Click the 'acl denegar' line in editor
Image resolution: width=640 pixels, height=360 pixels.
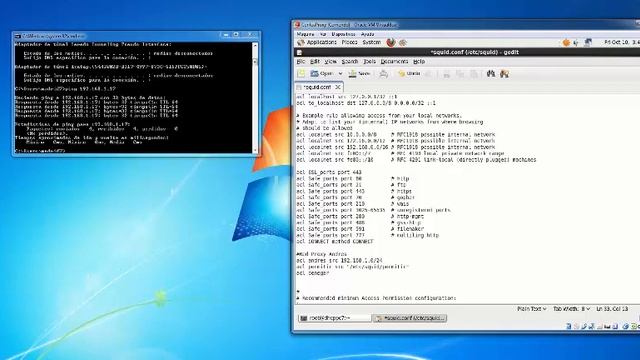tap(313, 273)
